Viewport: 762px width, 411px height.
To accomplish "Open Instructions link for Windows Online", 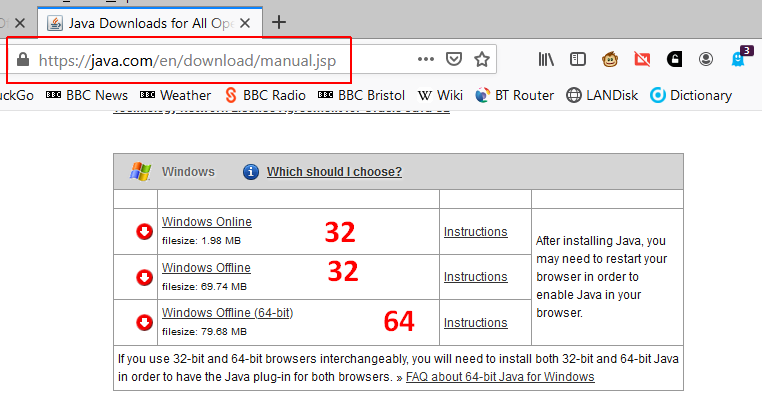I will [x=475, y=231].
